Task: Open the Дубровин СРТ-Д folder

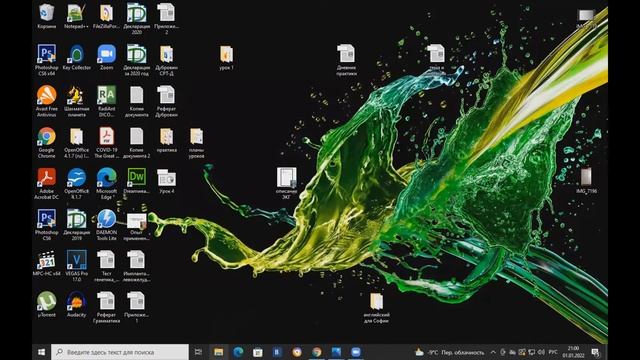Action: [x=166, y=60]
